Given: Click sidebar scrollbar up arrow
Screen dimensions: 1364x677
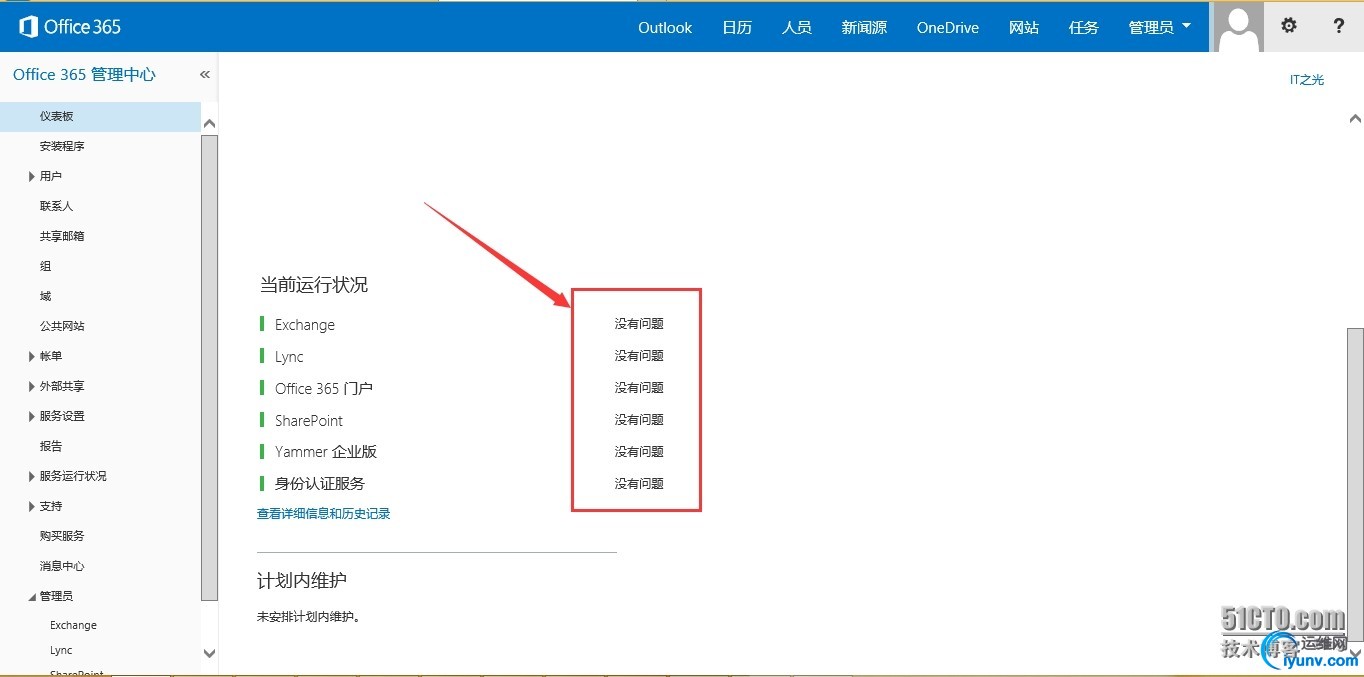Looking at the screenshot, I should coord(209,123).
